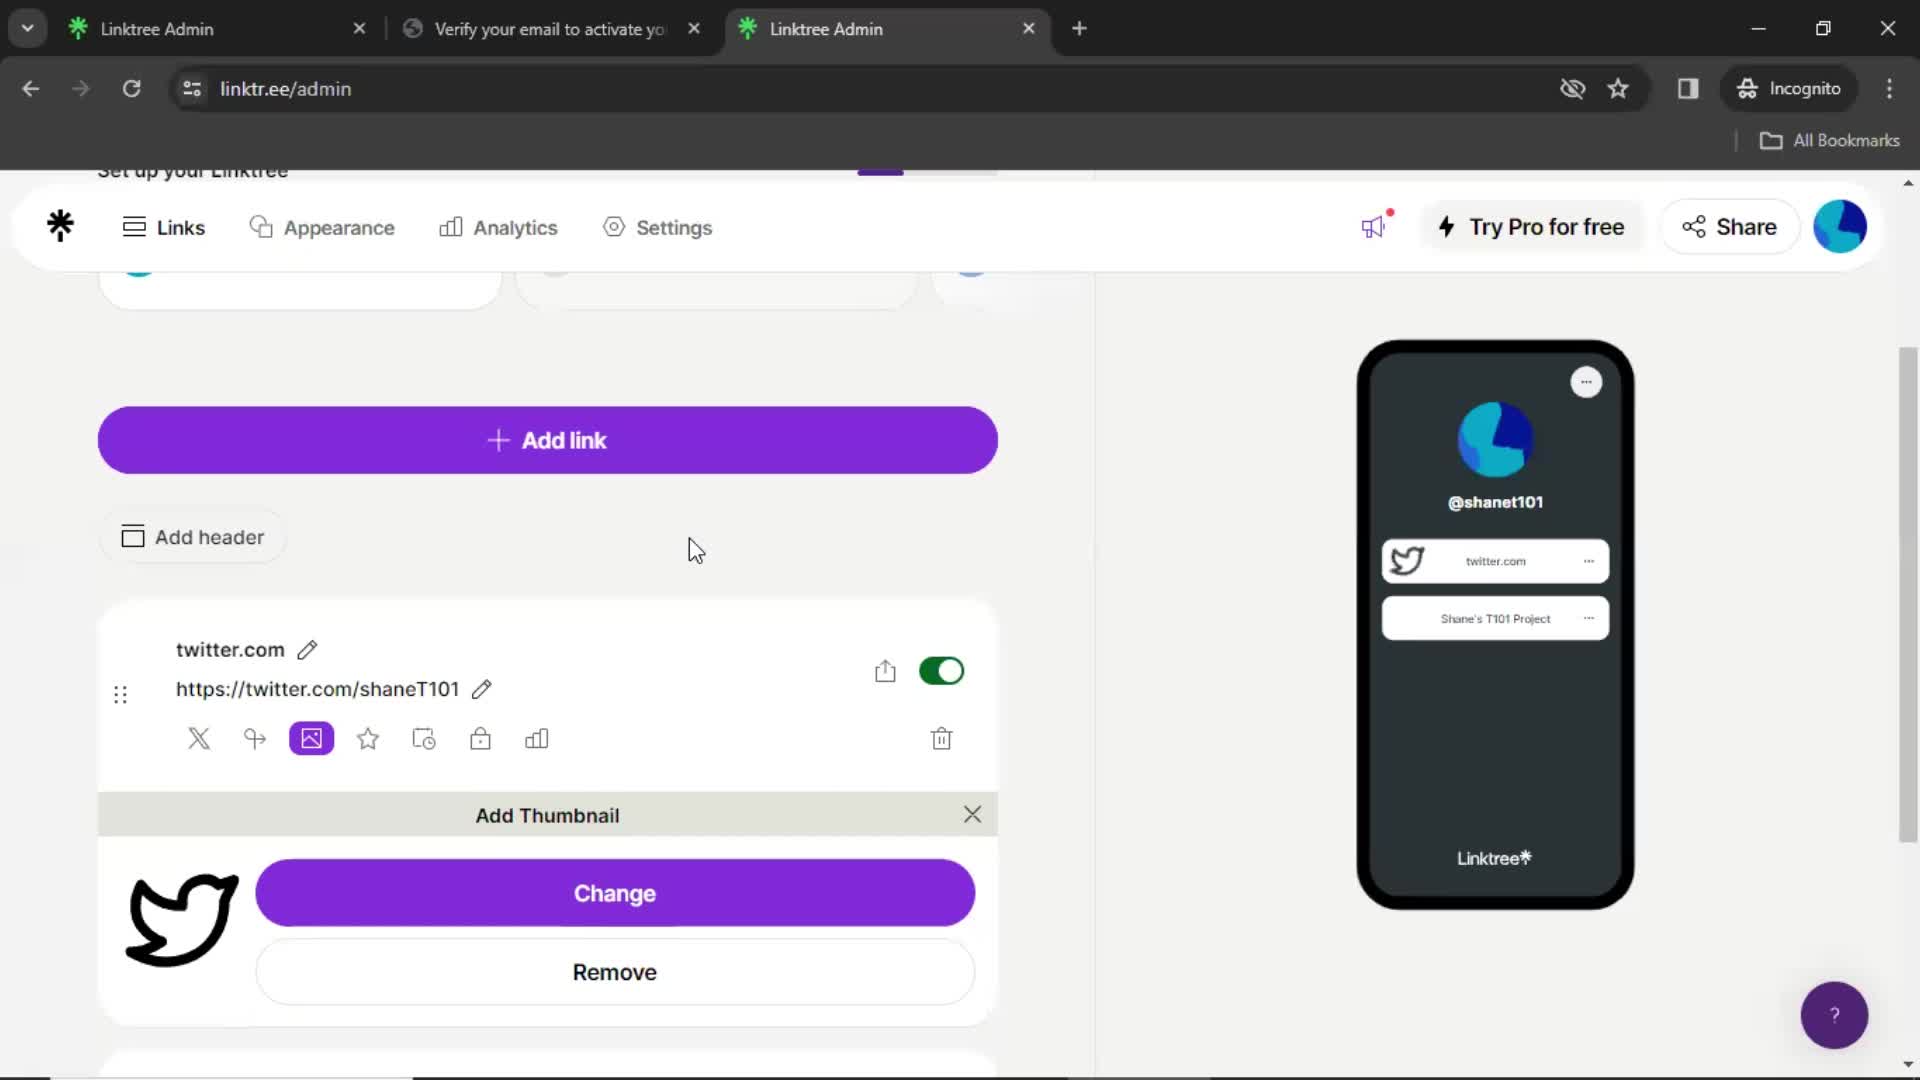
Task: Open the Links tab
Action: tap(164, 228)
